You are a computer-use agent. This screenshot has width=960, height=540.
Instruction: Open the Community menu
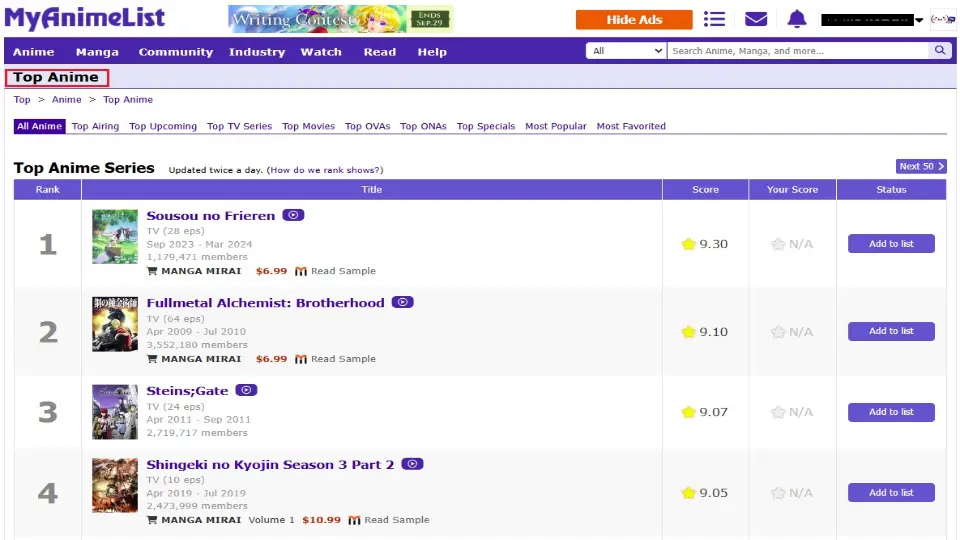click(x=176, y=52)
